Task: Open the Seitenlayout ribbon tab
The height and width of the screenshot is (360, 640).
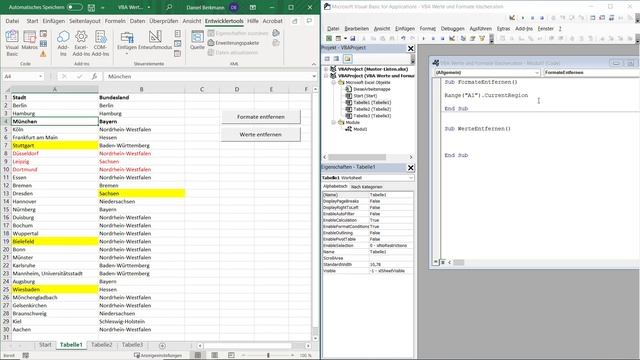Action: (x=84, y=21)
